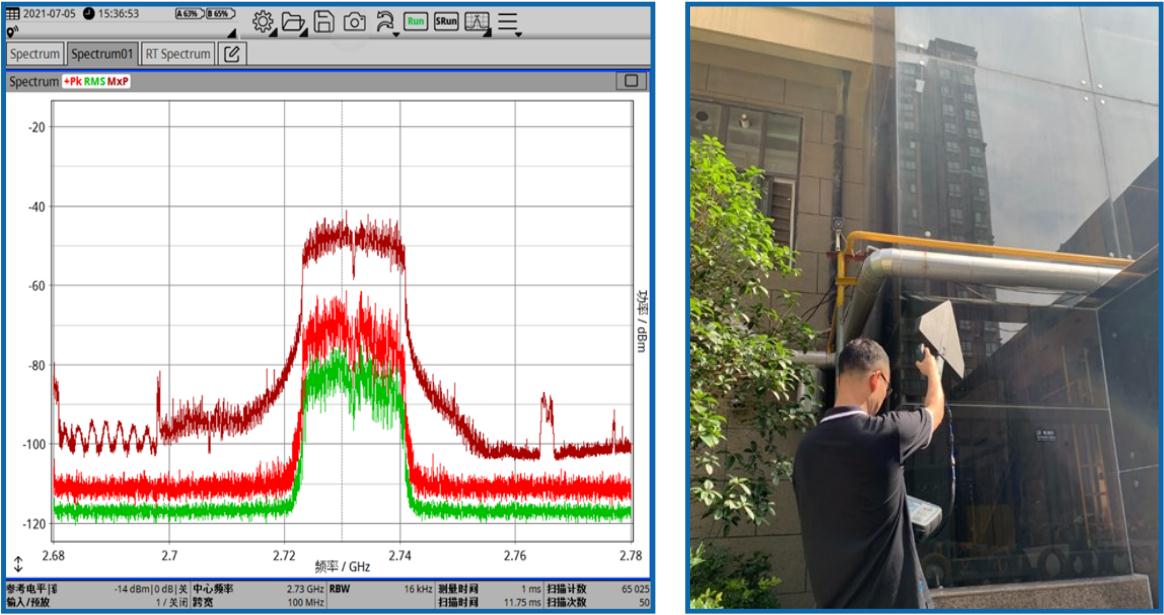
Task: Click the open folder icon
Action: (293, 22)
